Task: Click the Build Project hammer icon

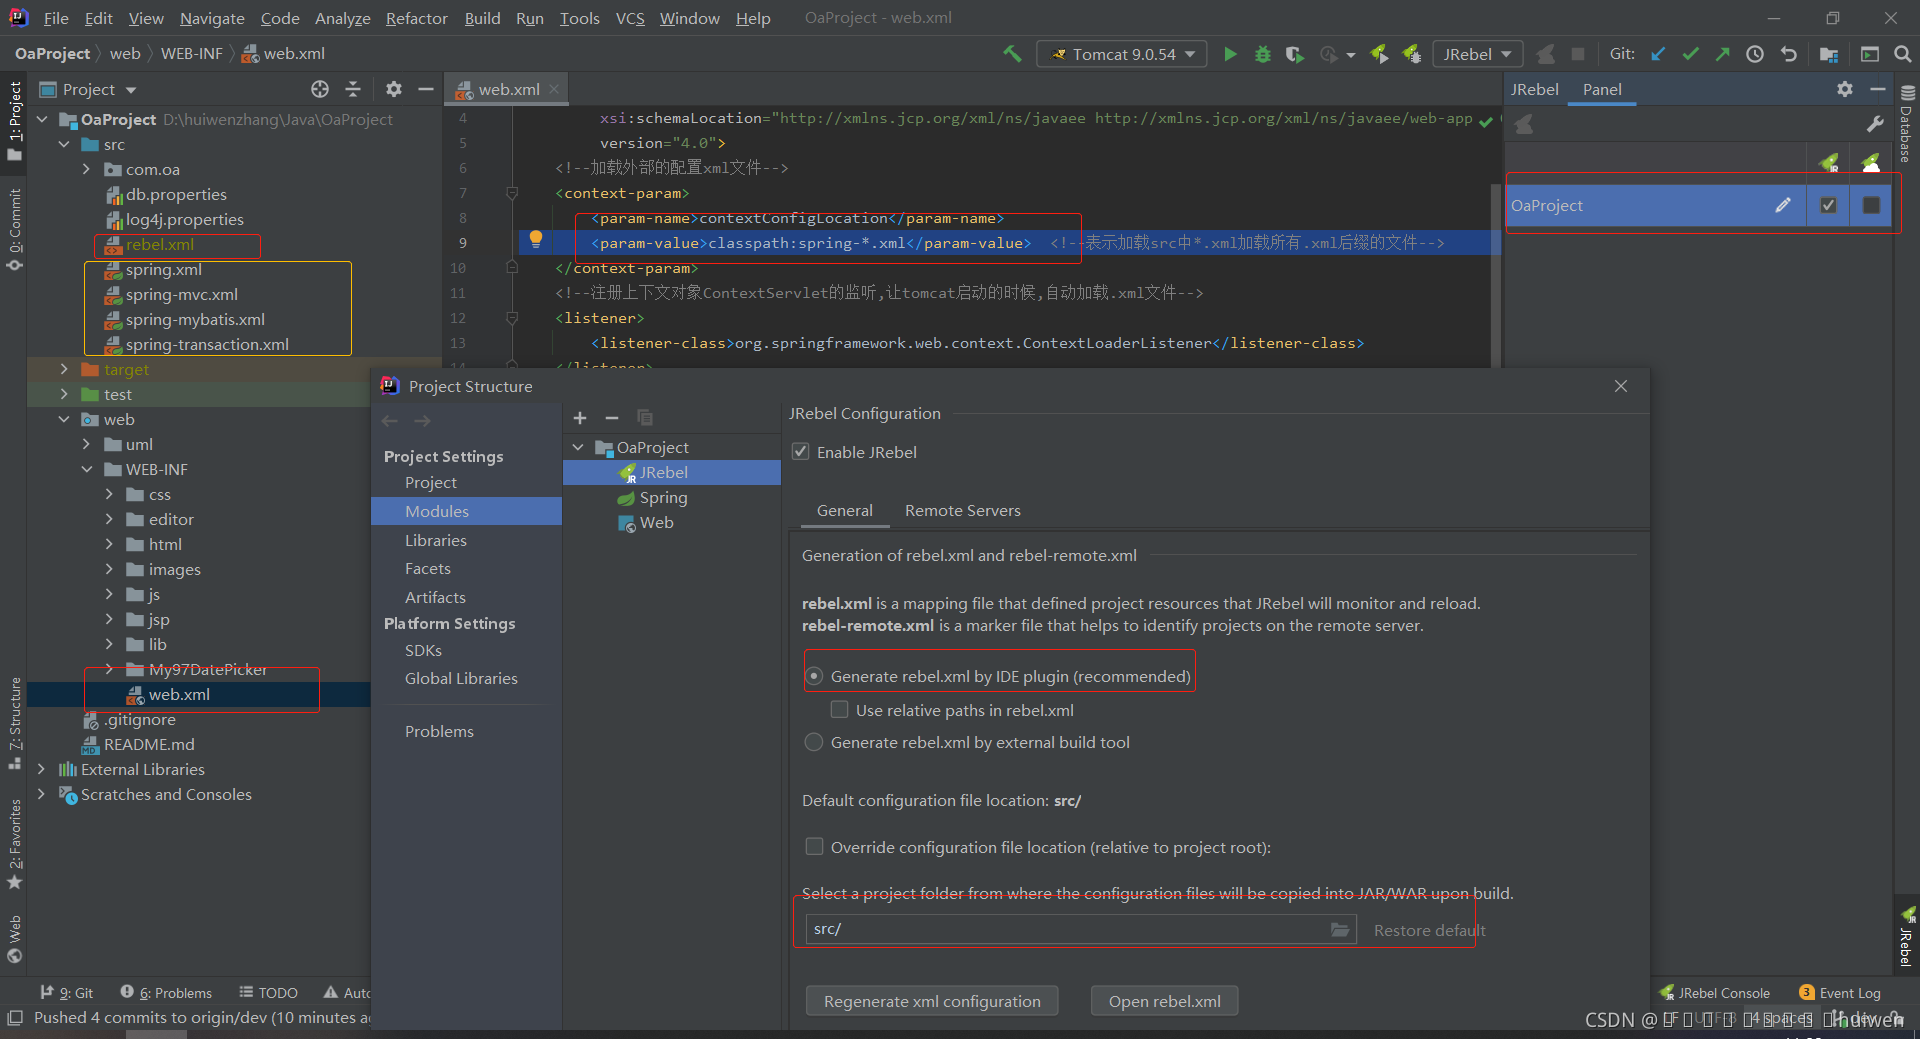Action: coord(1012,54)
